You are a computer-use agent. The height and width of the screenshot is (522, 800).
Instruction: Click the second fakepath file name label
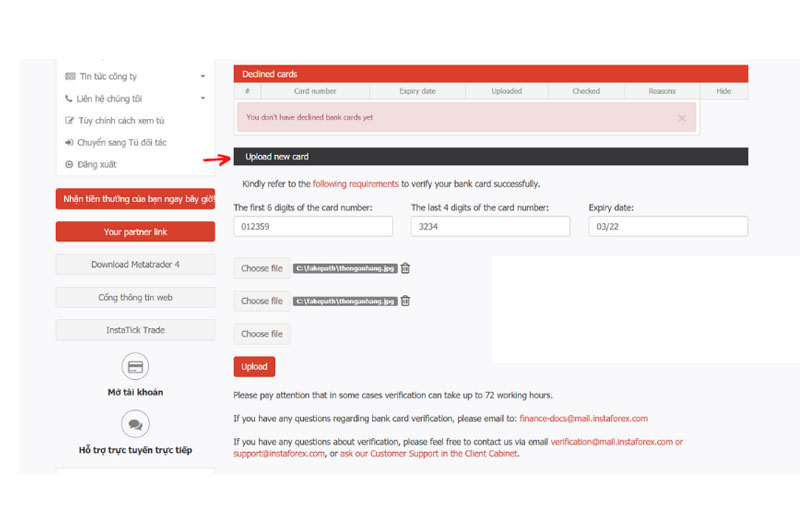coord(345,301)
